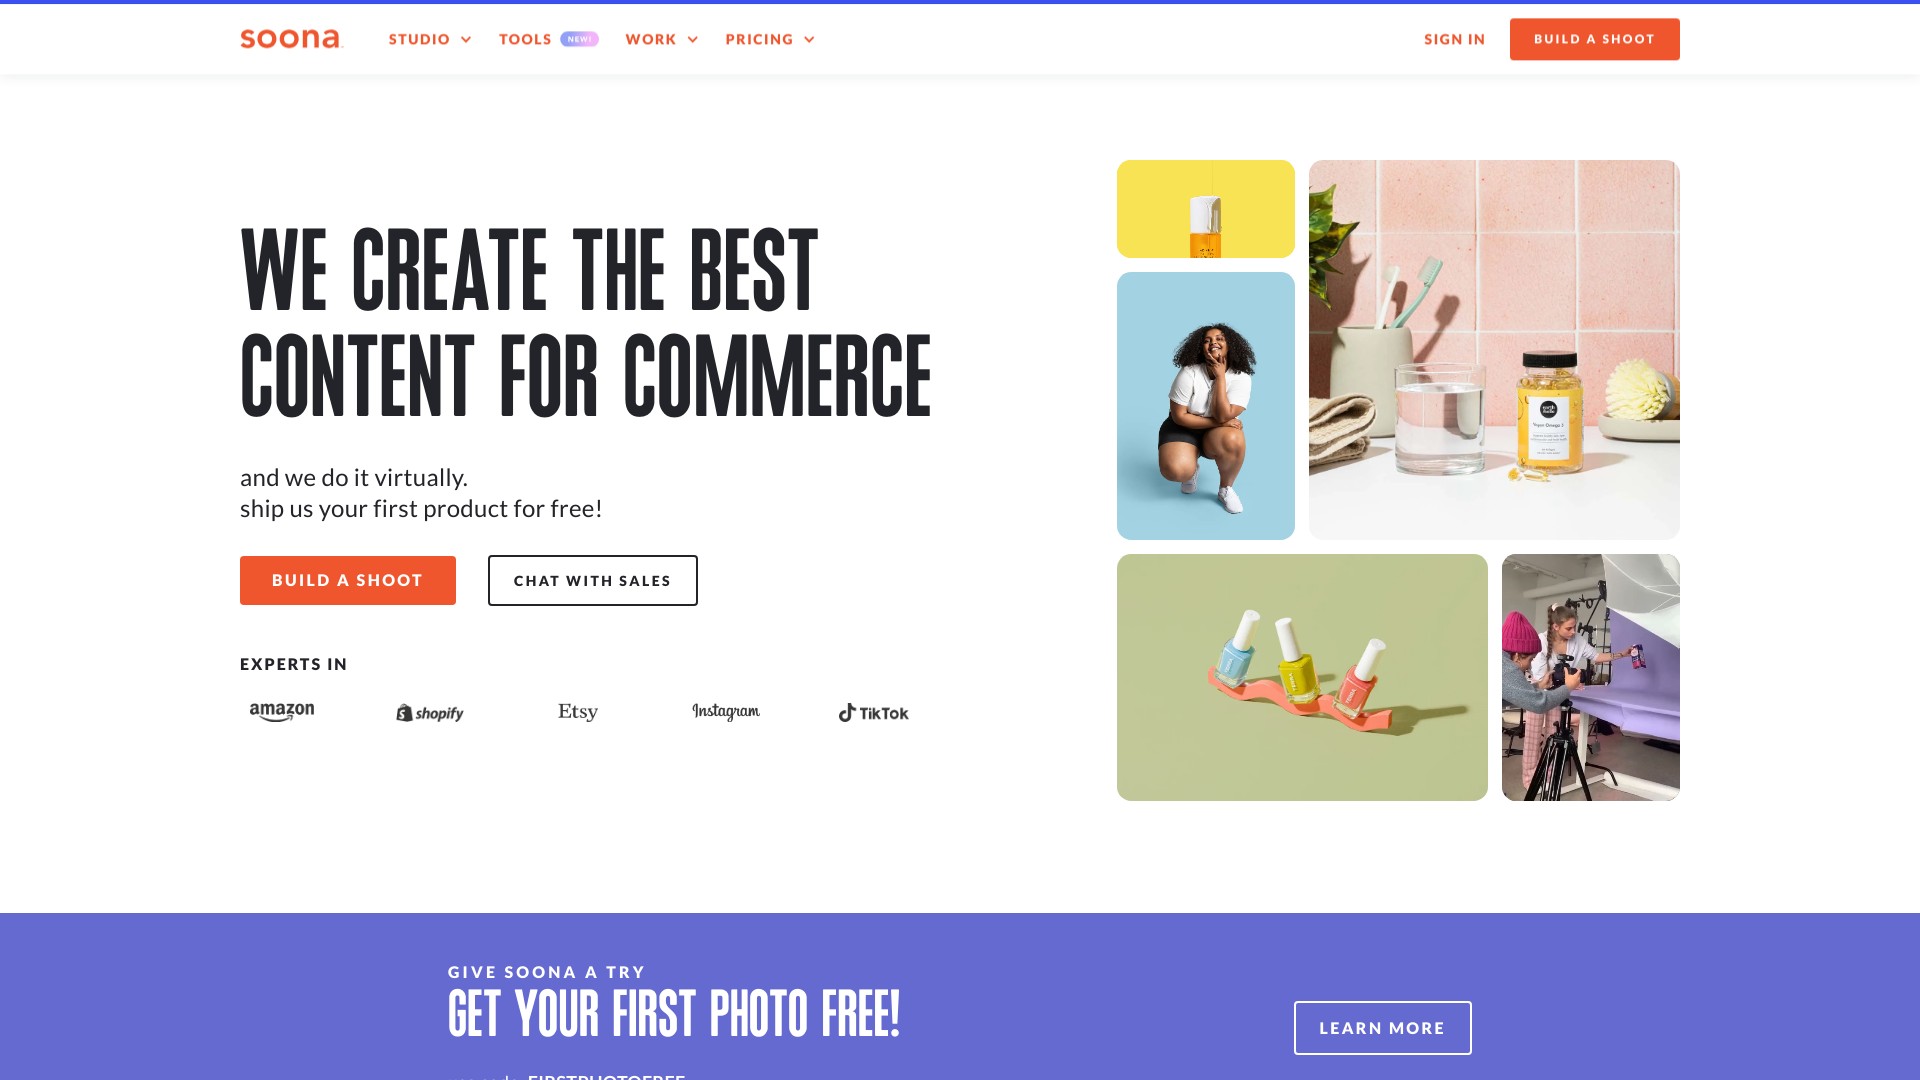Open the nail polish bottles photo
The width and height of the screenshot is (1920, 1080).
(x=1302, y=677)
